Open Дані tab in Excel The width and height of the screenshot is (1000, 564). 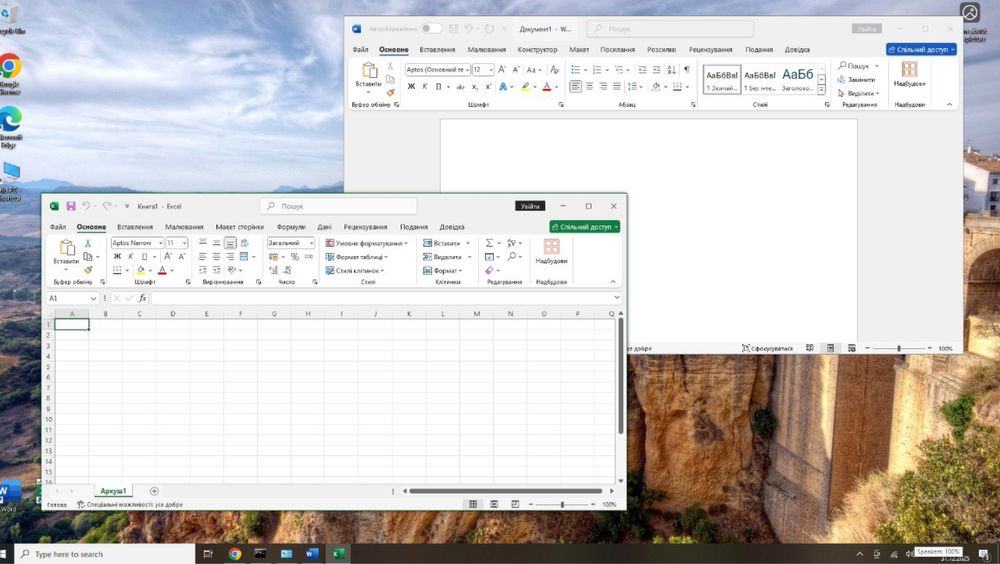pos(325,227)
